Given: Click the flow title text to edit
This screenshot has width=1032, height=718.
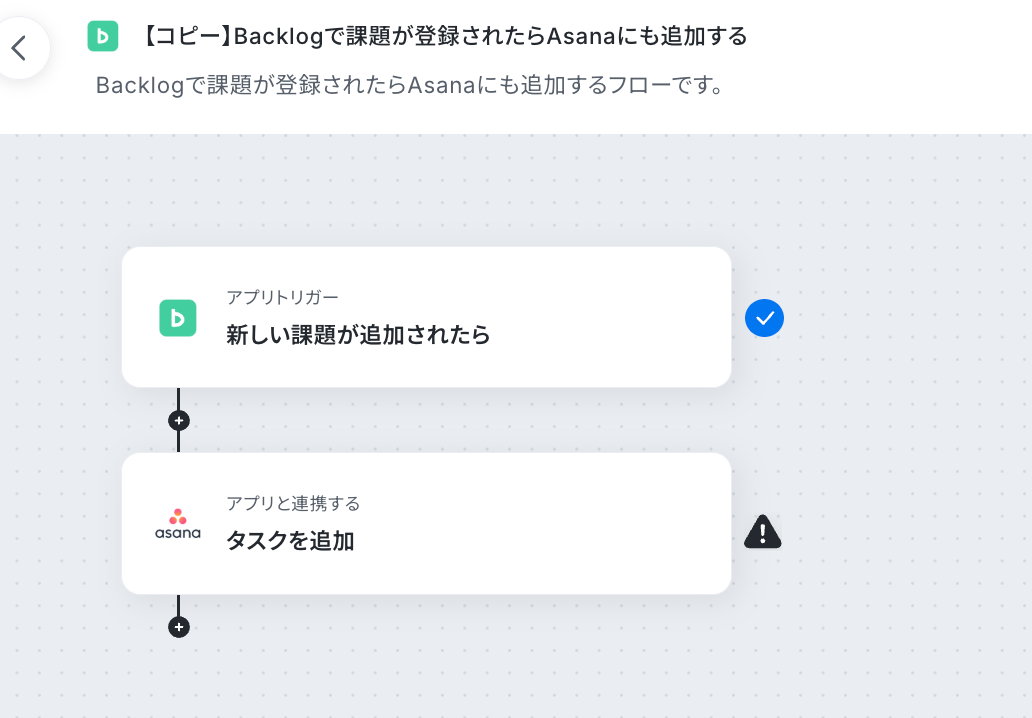Looking at the screenshot, I should coord(444,36).
